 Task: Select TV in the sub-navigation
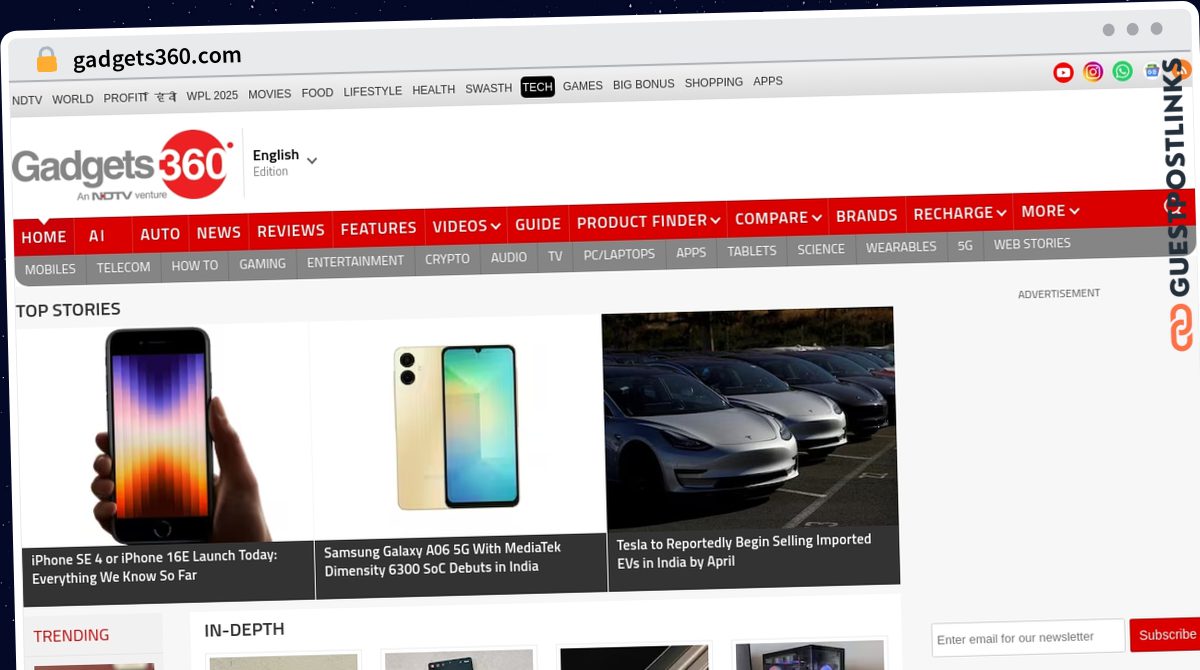(x=555, y=256)
